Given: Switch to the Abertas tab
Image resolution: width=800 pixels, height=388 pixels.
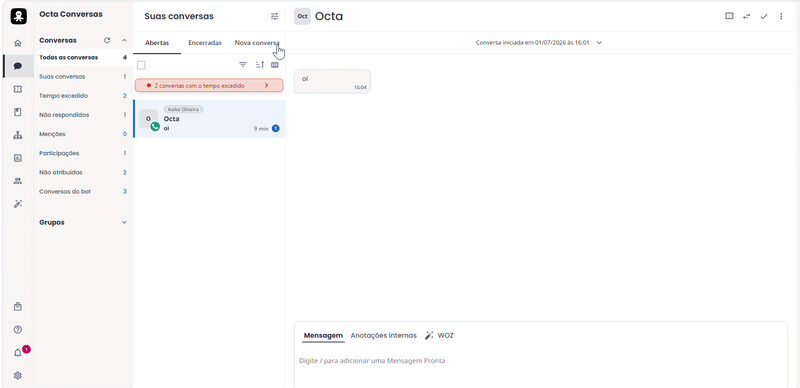Looking at the screenshot, I should [x=157, y=43].
